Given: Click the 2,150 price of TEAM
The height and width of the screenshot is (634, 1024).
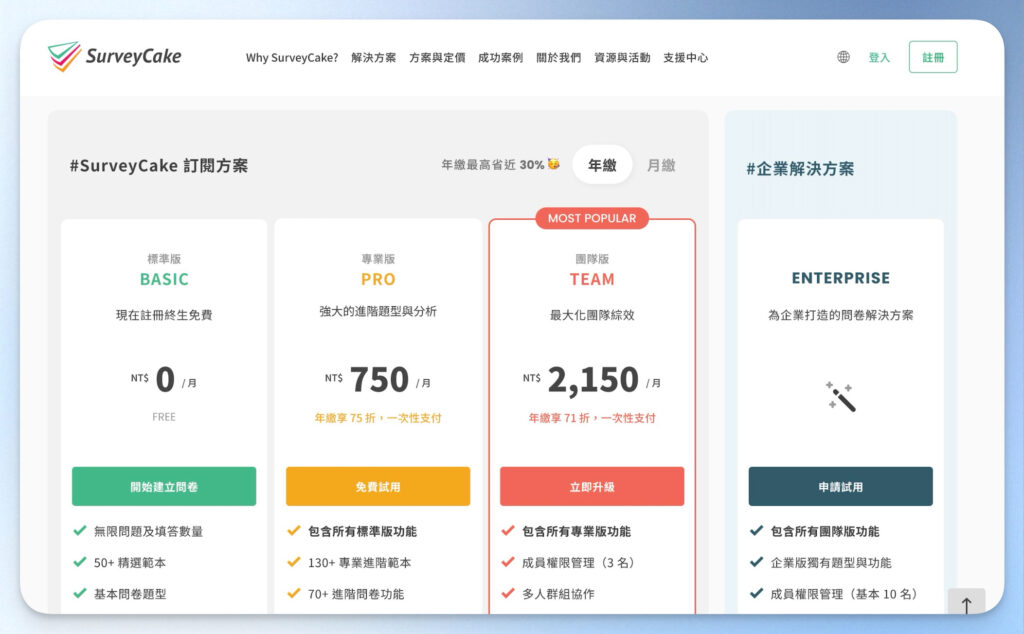Looking at the screenshot, I should (x=593, y=379).
